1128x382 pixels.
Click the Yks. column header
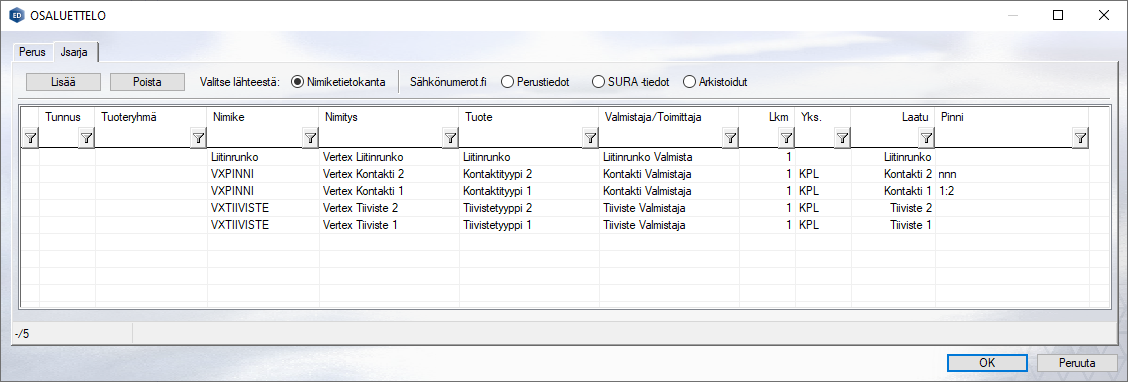(x=824, y=117)
